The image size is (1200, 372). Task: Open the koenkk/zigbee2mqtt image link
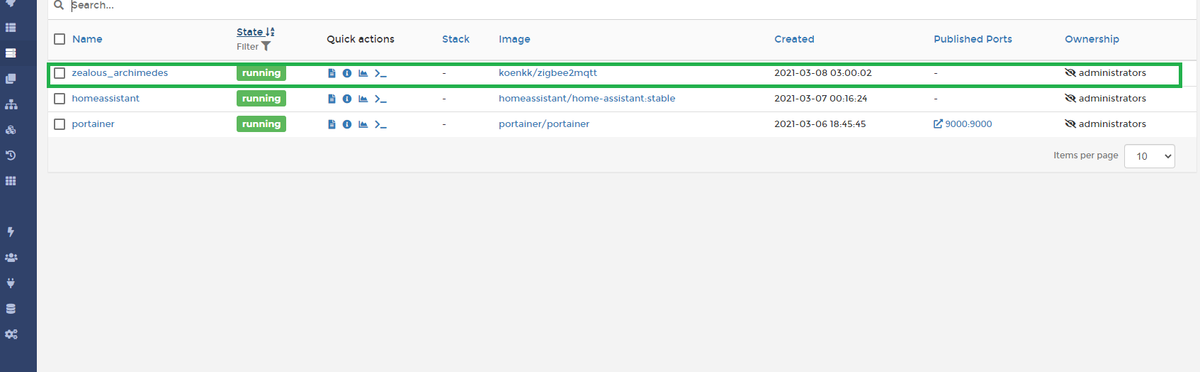click(547, 73)
